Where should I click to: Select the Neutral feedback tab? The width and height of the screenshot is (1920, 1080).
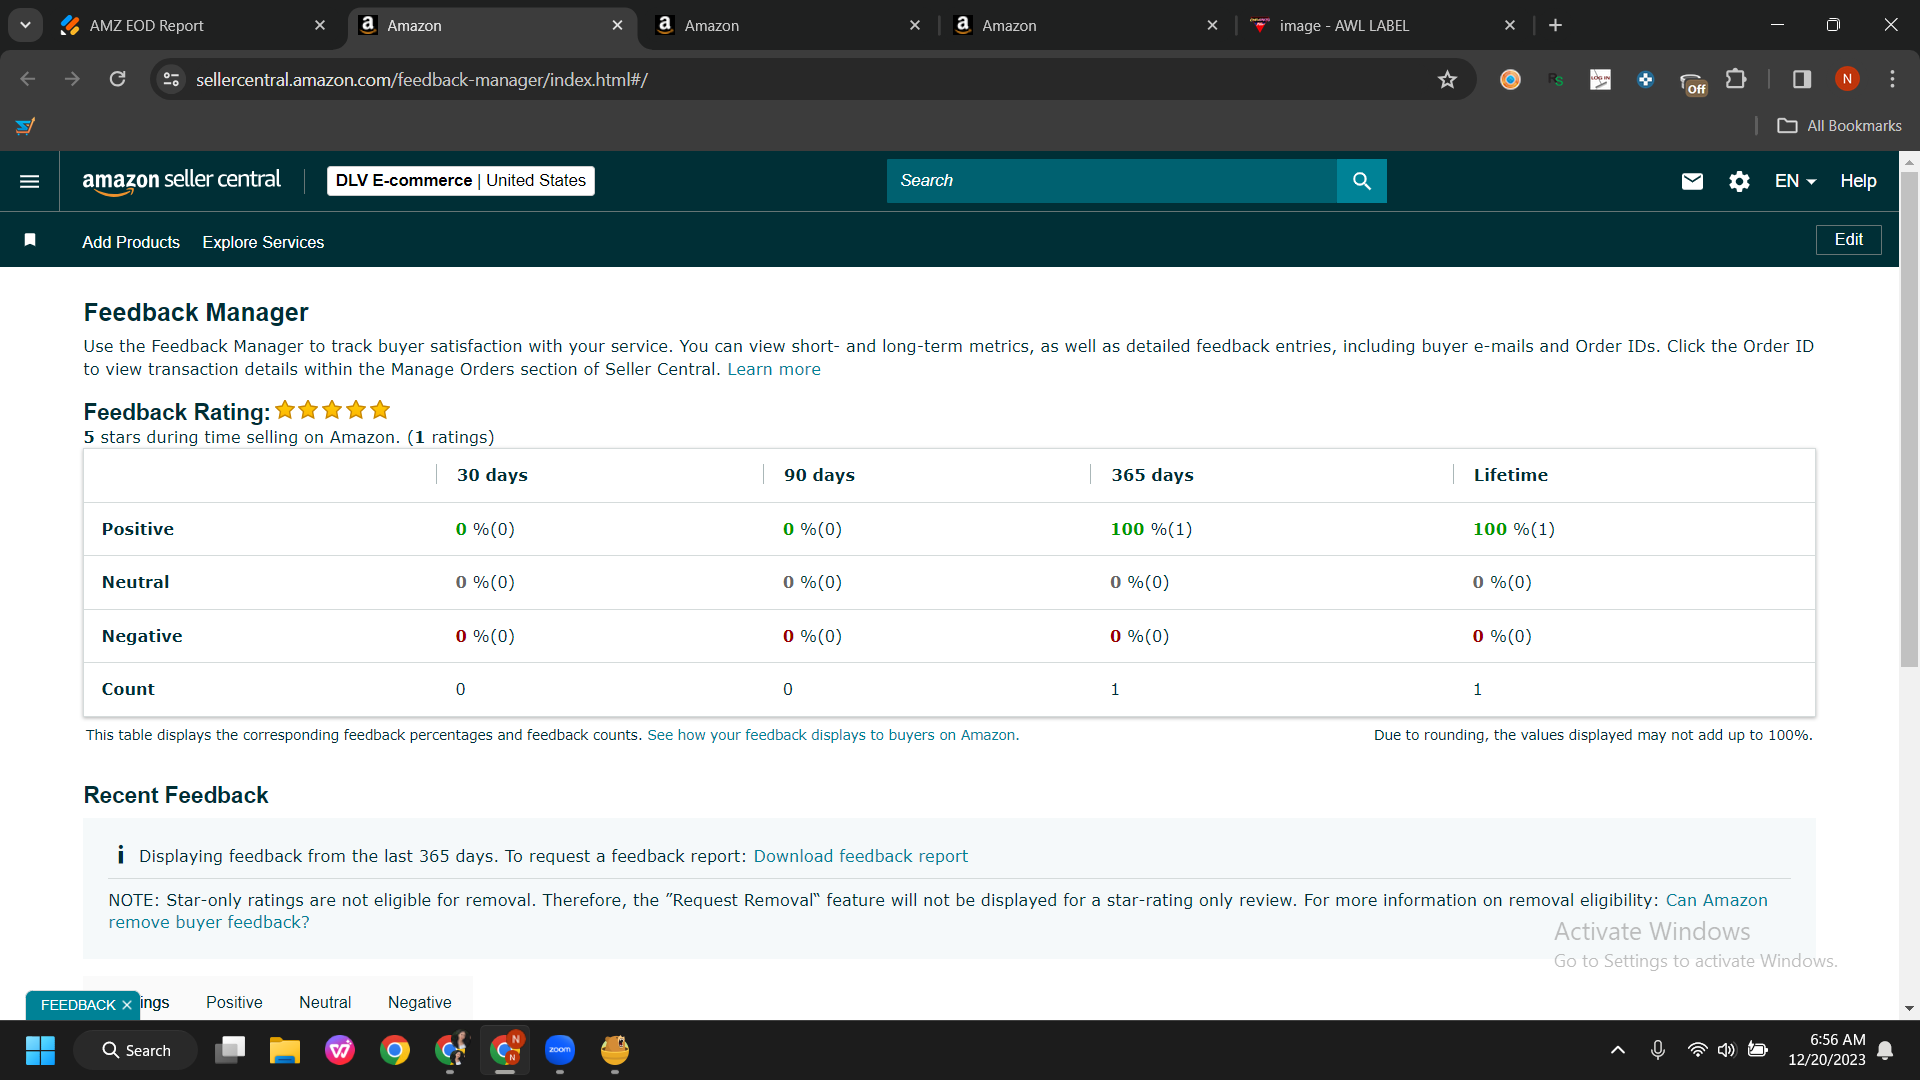tap(325, 1002)
